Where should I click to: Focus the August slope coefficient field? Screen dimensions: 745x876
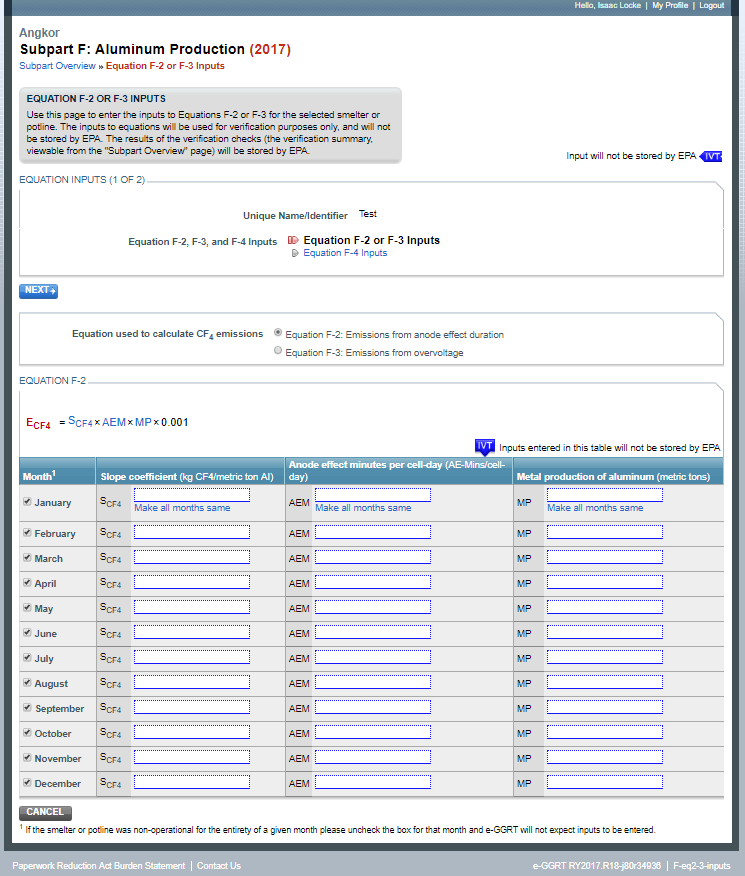click(192, 682)
